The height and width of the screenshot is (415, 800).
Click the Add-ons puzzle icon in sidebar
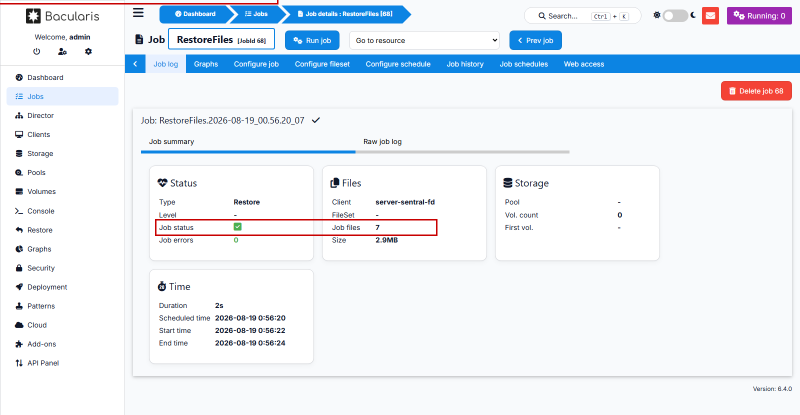click(19, 344)
